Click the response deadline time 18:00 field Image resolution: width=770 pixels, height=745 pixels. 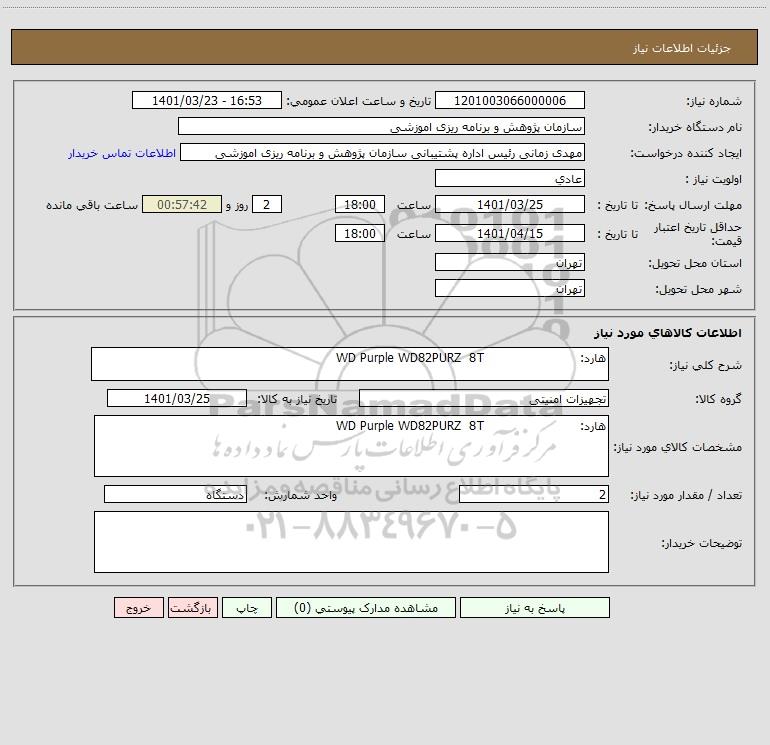tap(359, 204)
